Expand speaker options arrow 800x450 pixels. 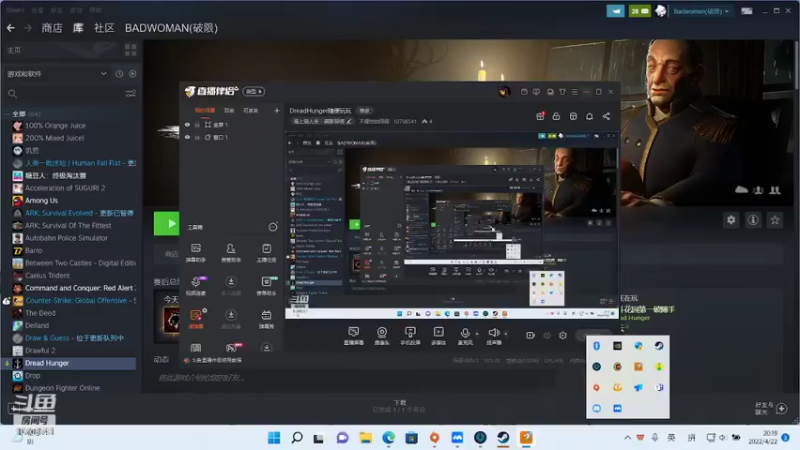tap(506, 334)
